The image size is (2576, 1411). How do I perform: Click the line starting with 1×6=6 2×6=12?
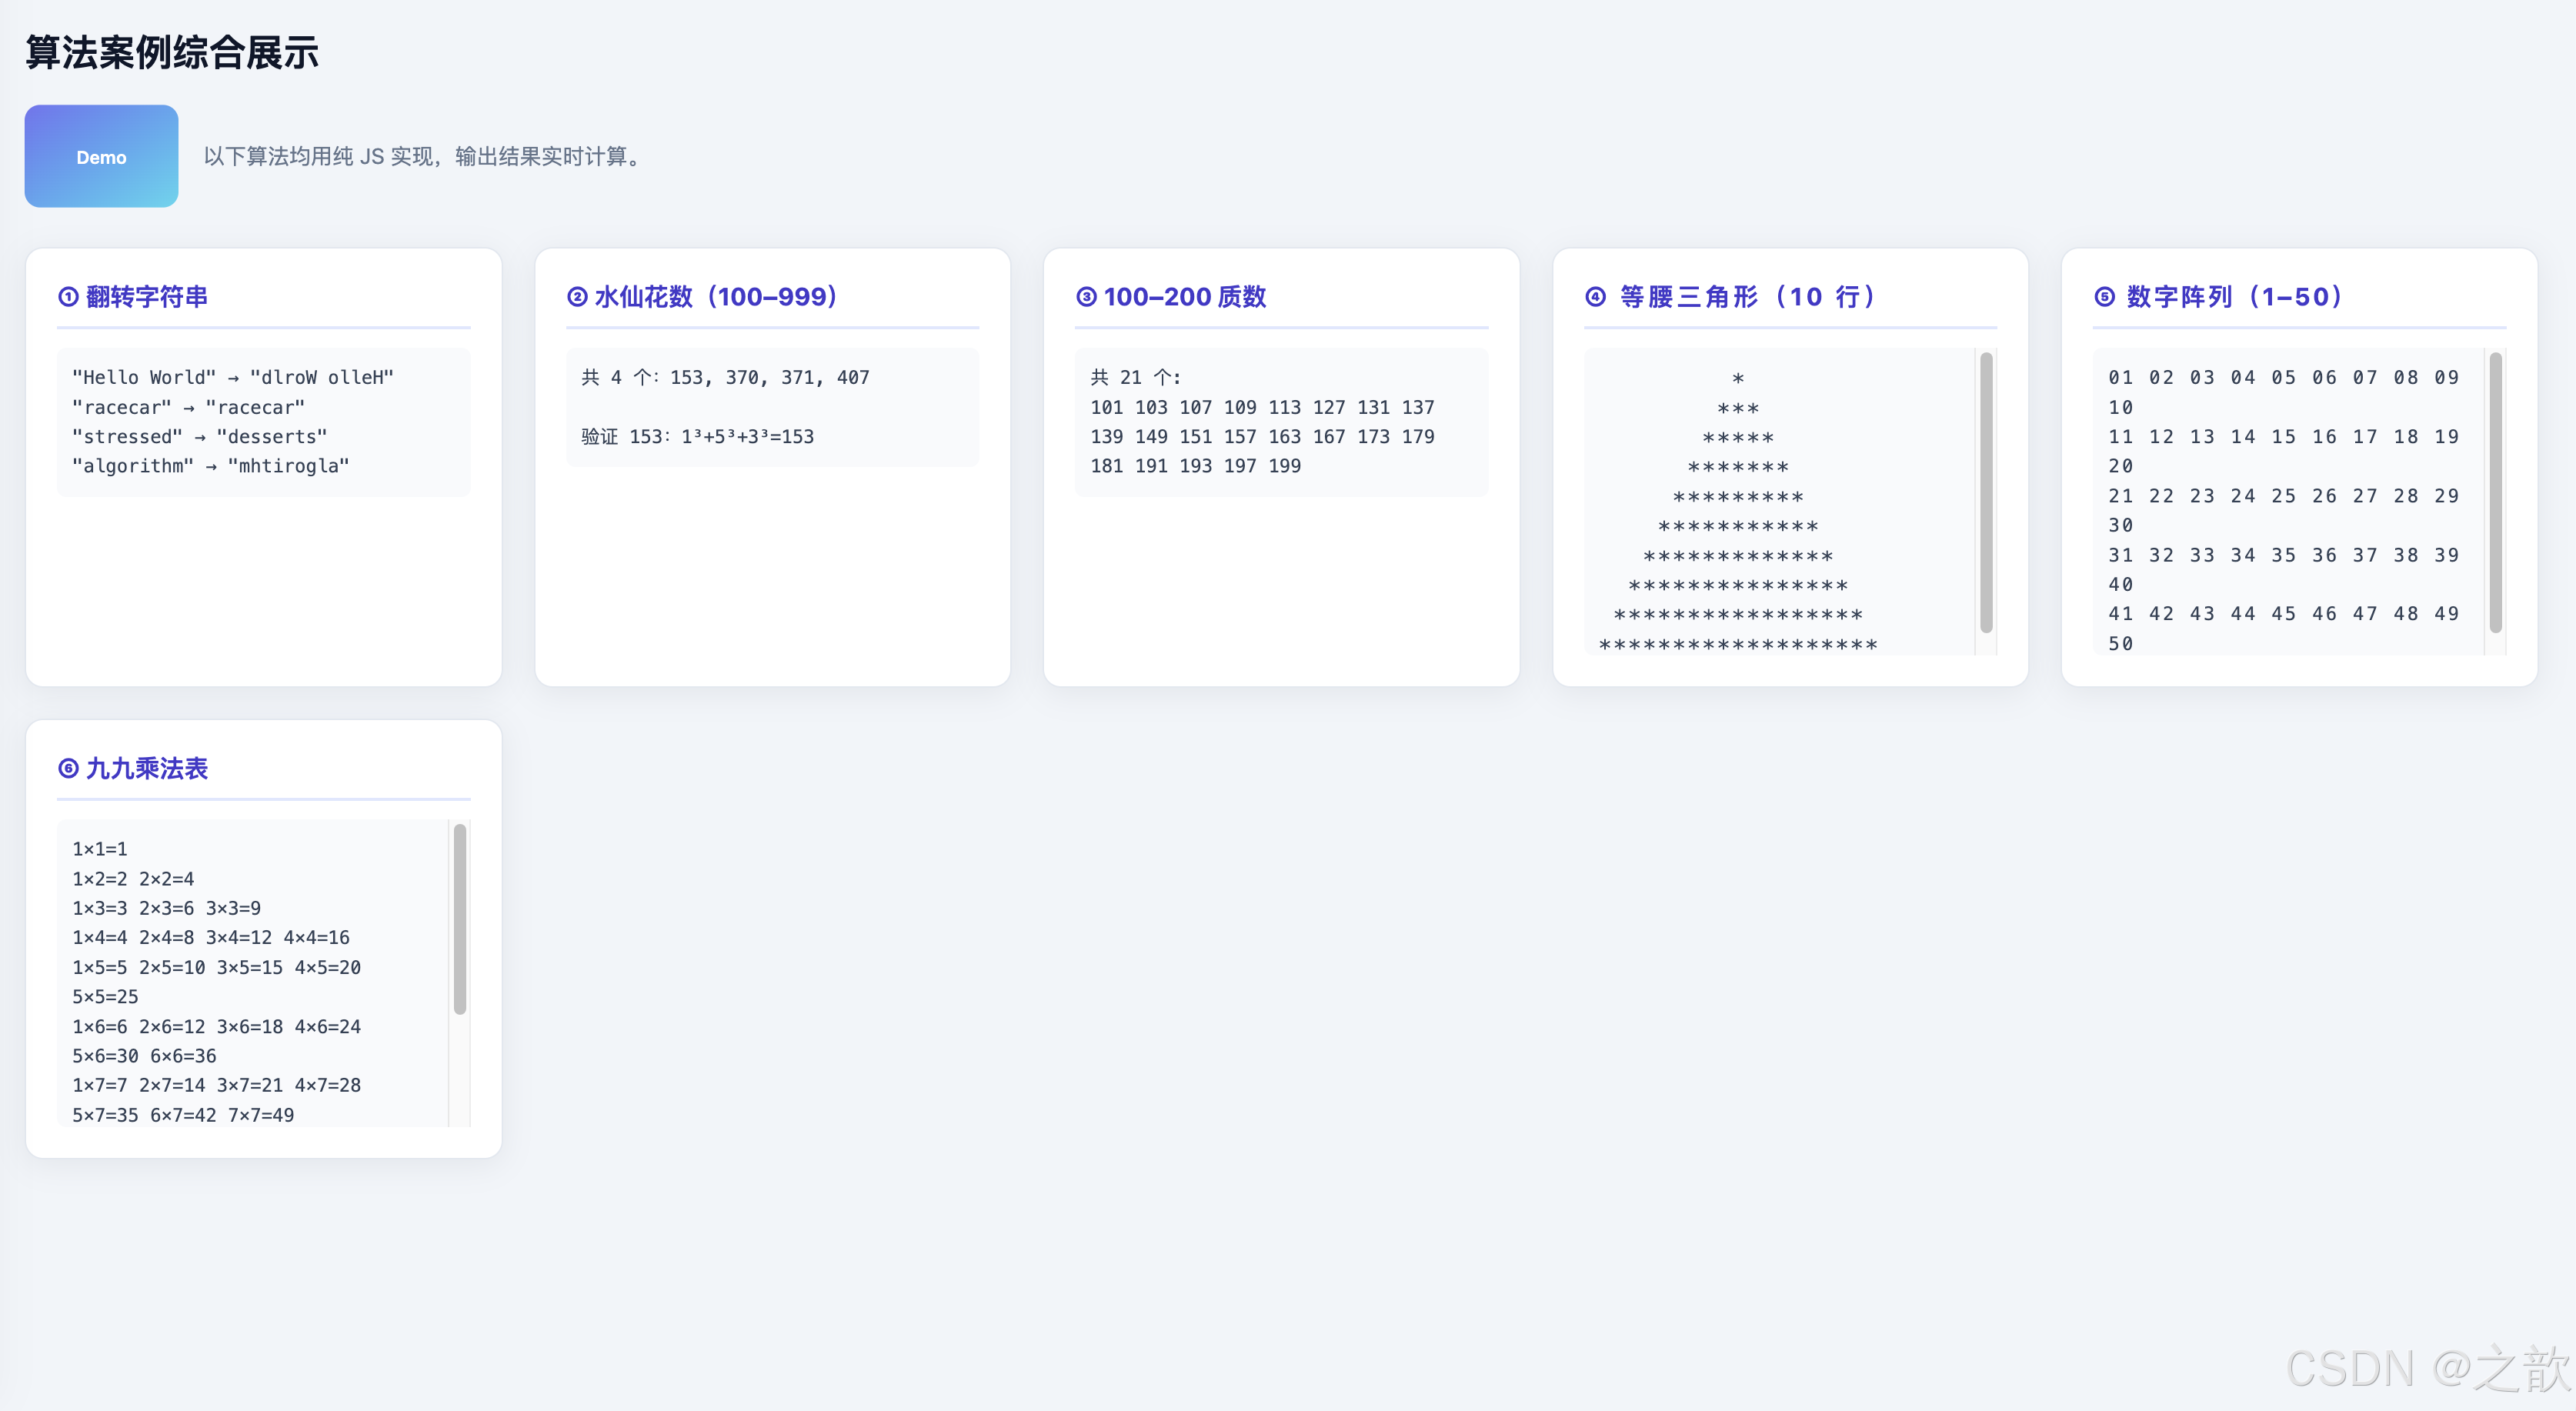click(x=217, y=1026)
